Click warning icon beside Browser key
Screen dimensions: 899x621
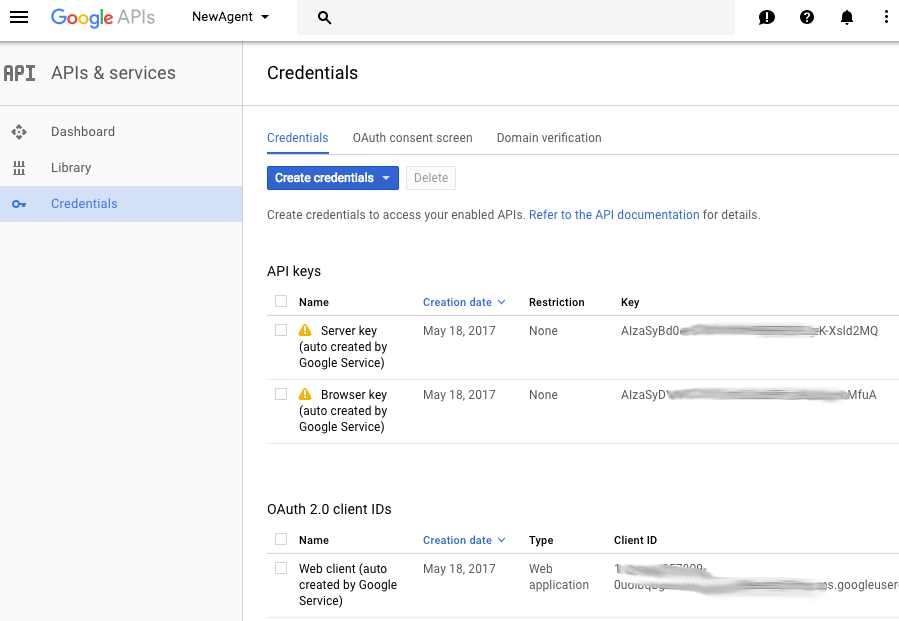pos(306,394)
